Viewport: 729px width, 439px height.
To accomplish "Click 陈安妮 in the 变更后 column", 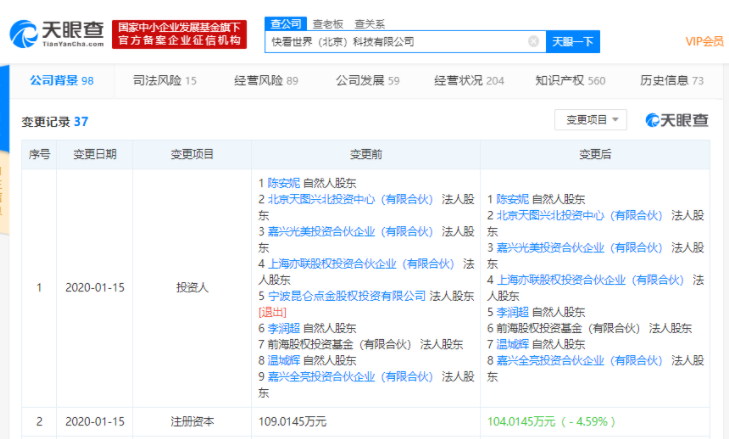I will (x=512, y=200).
